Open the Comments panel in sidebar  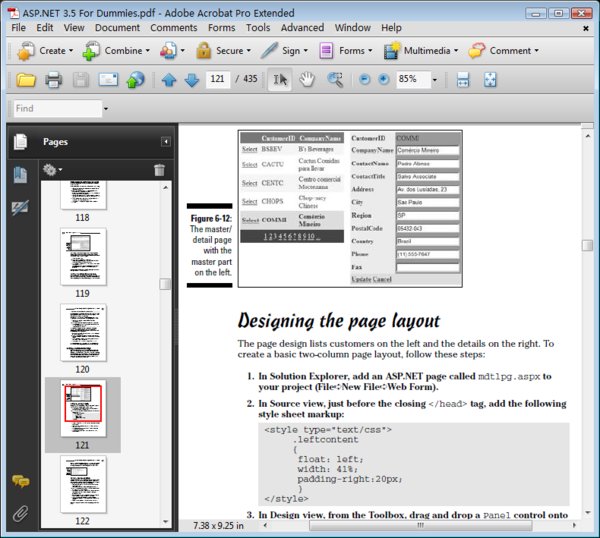tap(20, 482)
